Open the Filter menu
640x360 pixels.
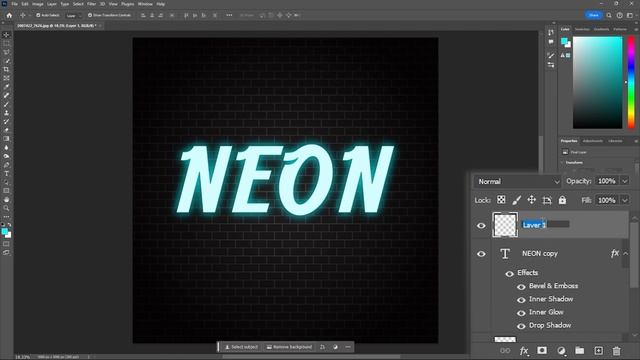91,4
